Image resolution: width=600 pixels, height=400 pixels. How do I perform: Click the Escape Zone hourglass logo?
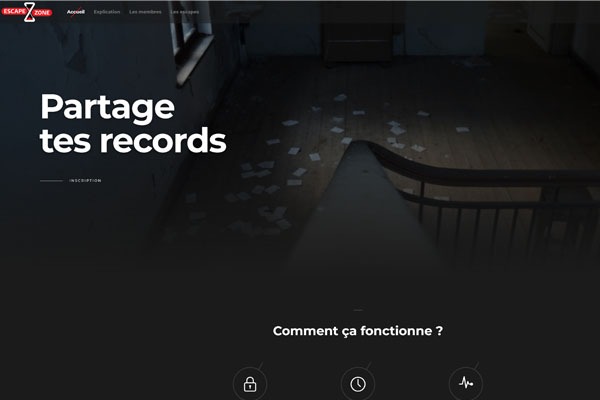[27, 12]
